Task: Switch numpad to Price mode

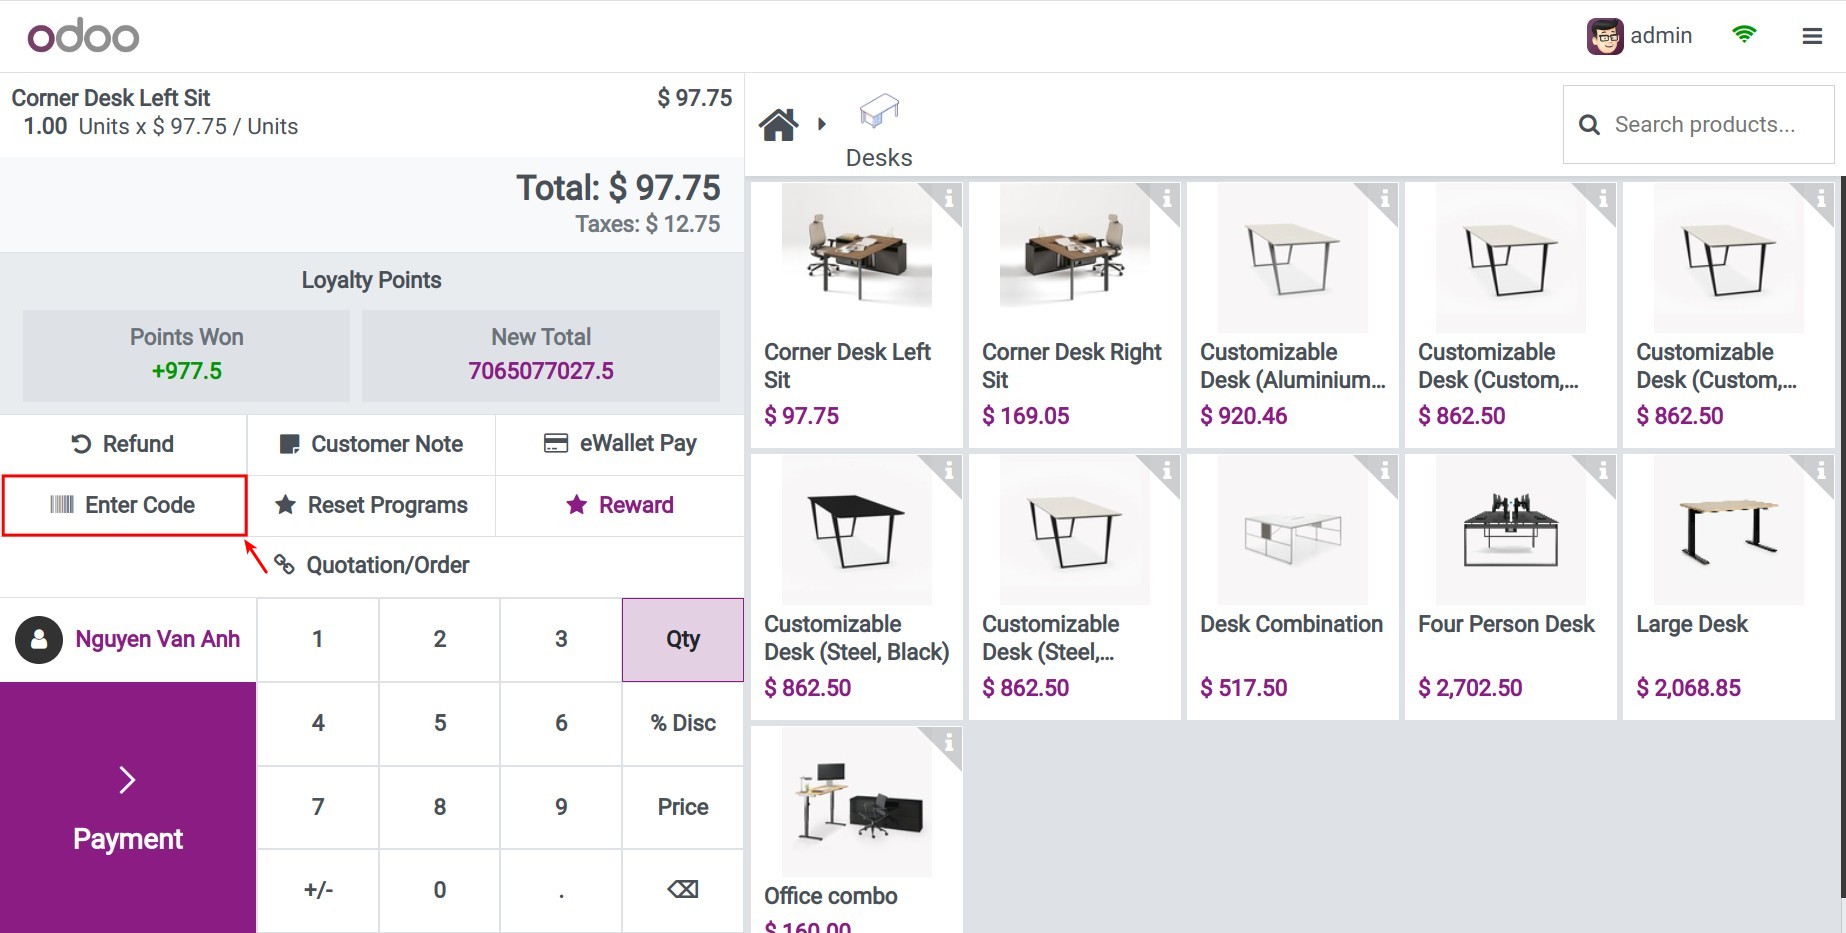Action: [683, 807]
